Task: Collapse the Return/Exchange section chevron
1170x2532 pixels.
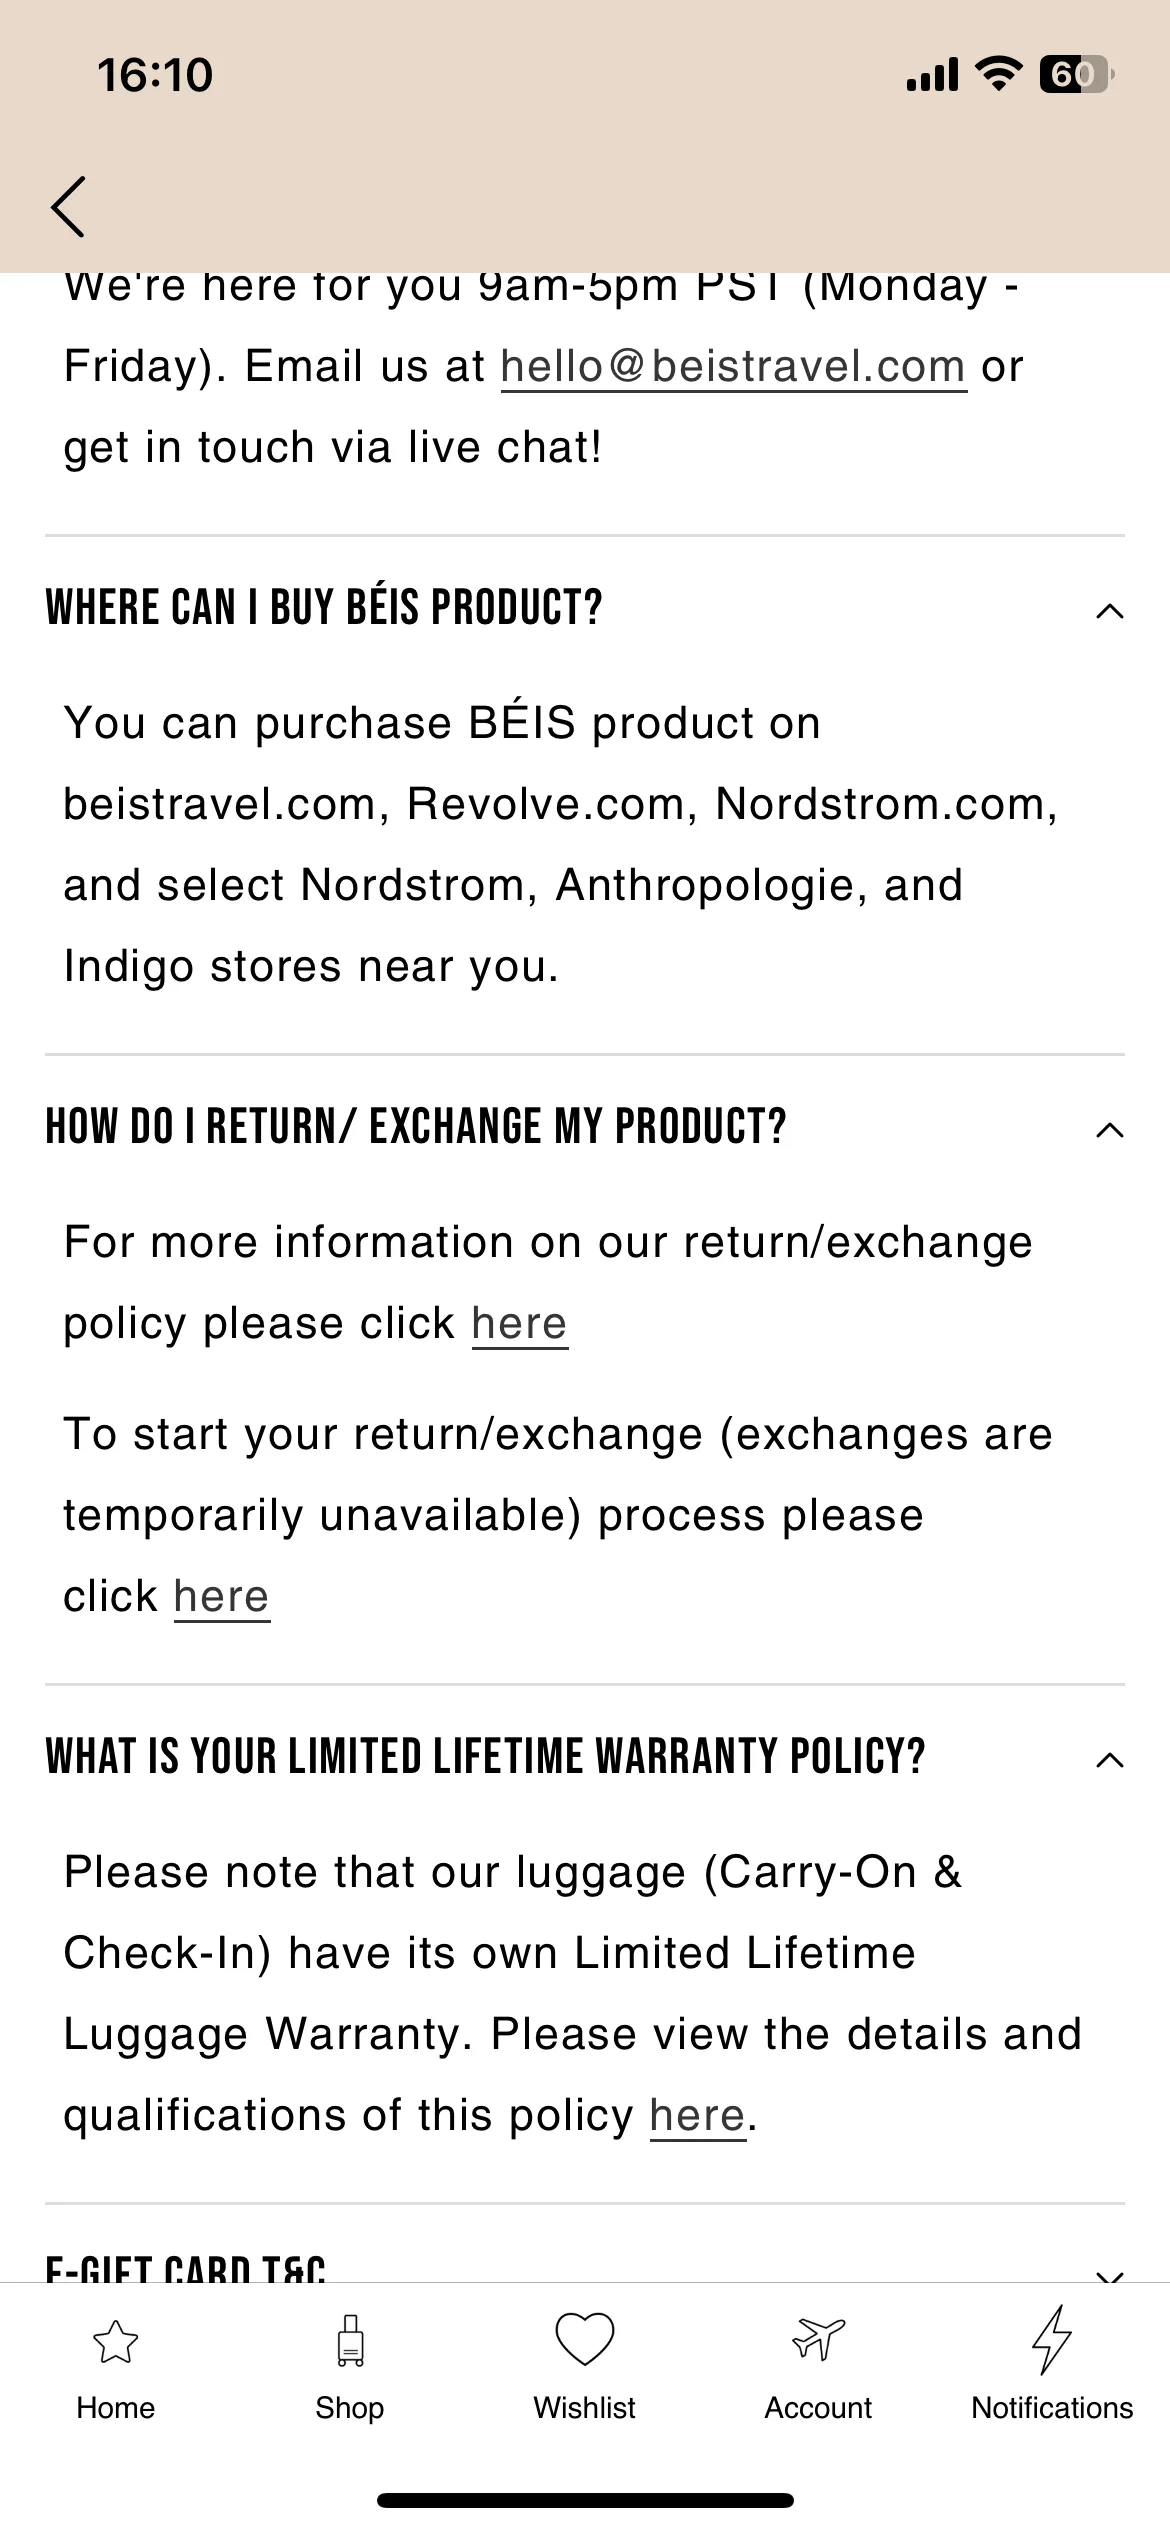Action: click(1110, 1130)
